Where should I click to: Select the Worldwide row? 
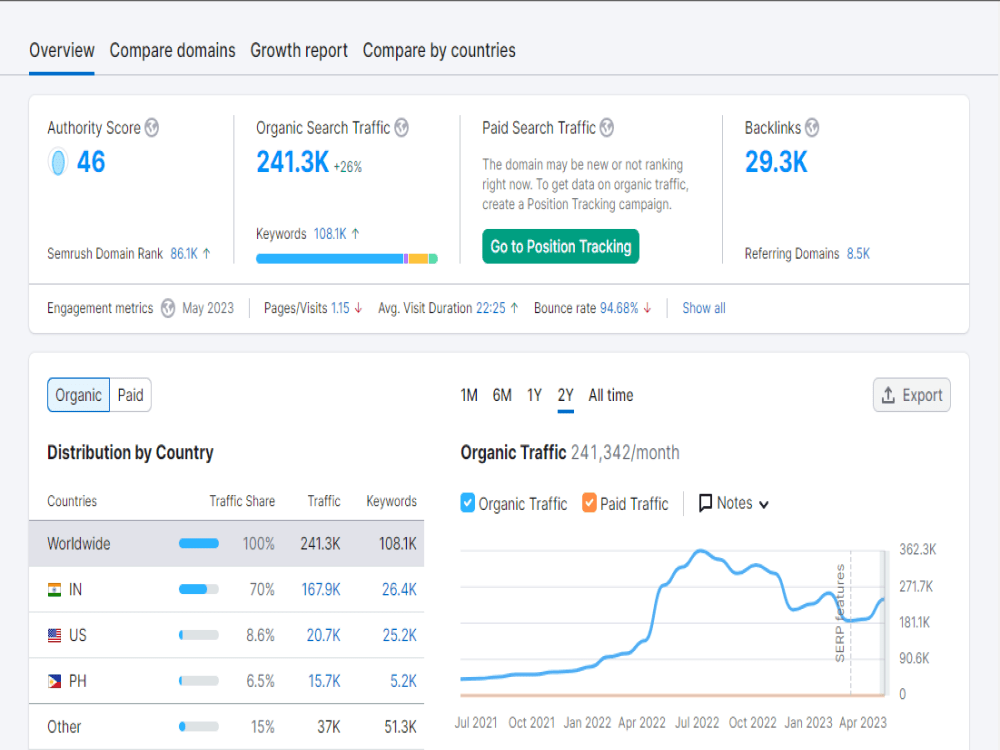[x=226, y=544]
